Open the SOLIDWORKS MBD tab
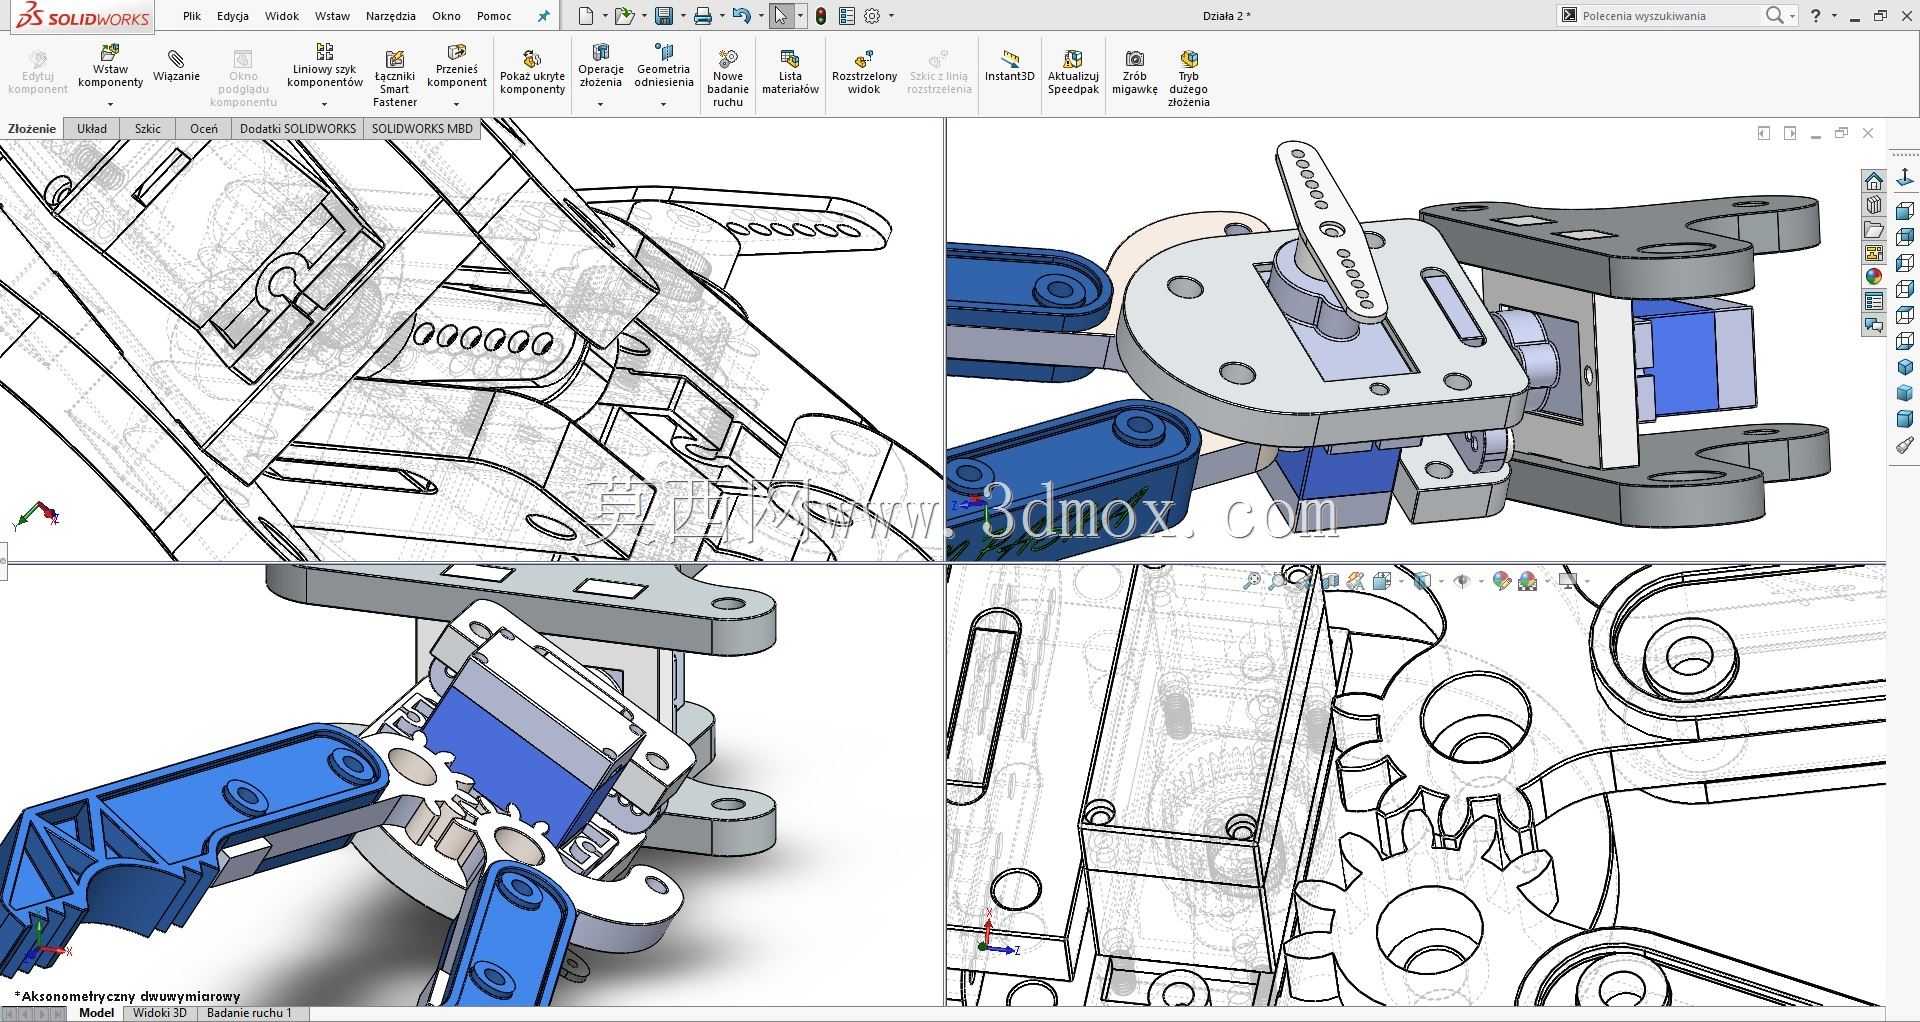This screenshot has width=1920, height=1022. click(x=422, y=129)
